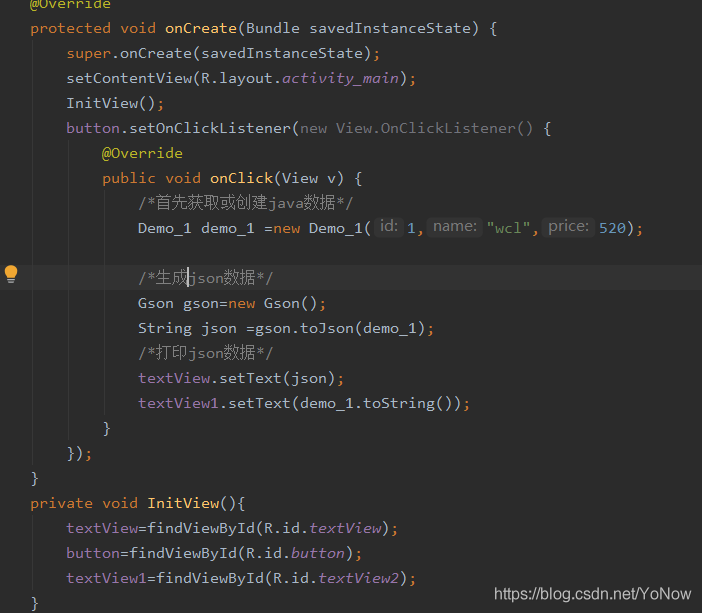The width and height of the screenshot is (702, 613).
Task: Click the value 520 in constructor
Action: click(612, 228)
